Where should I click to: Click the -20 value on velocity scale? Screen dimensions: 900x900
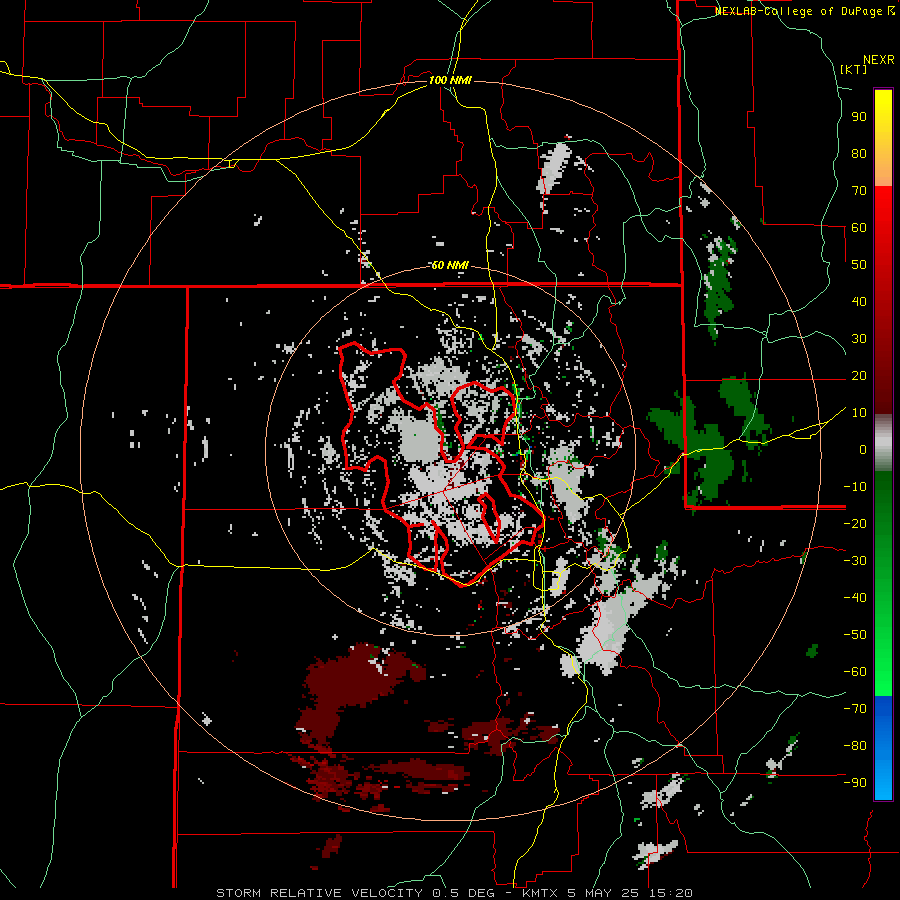(x=855, y=523)
